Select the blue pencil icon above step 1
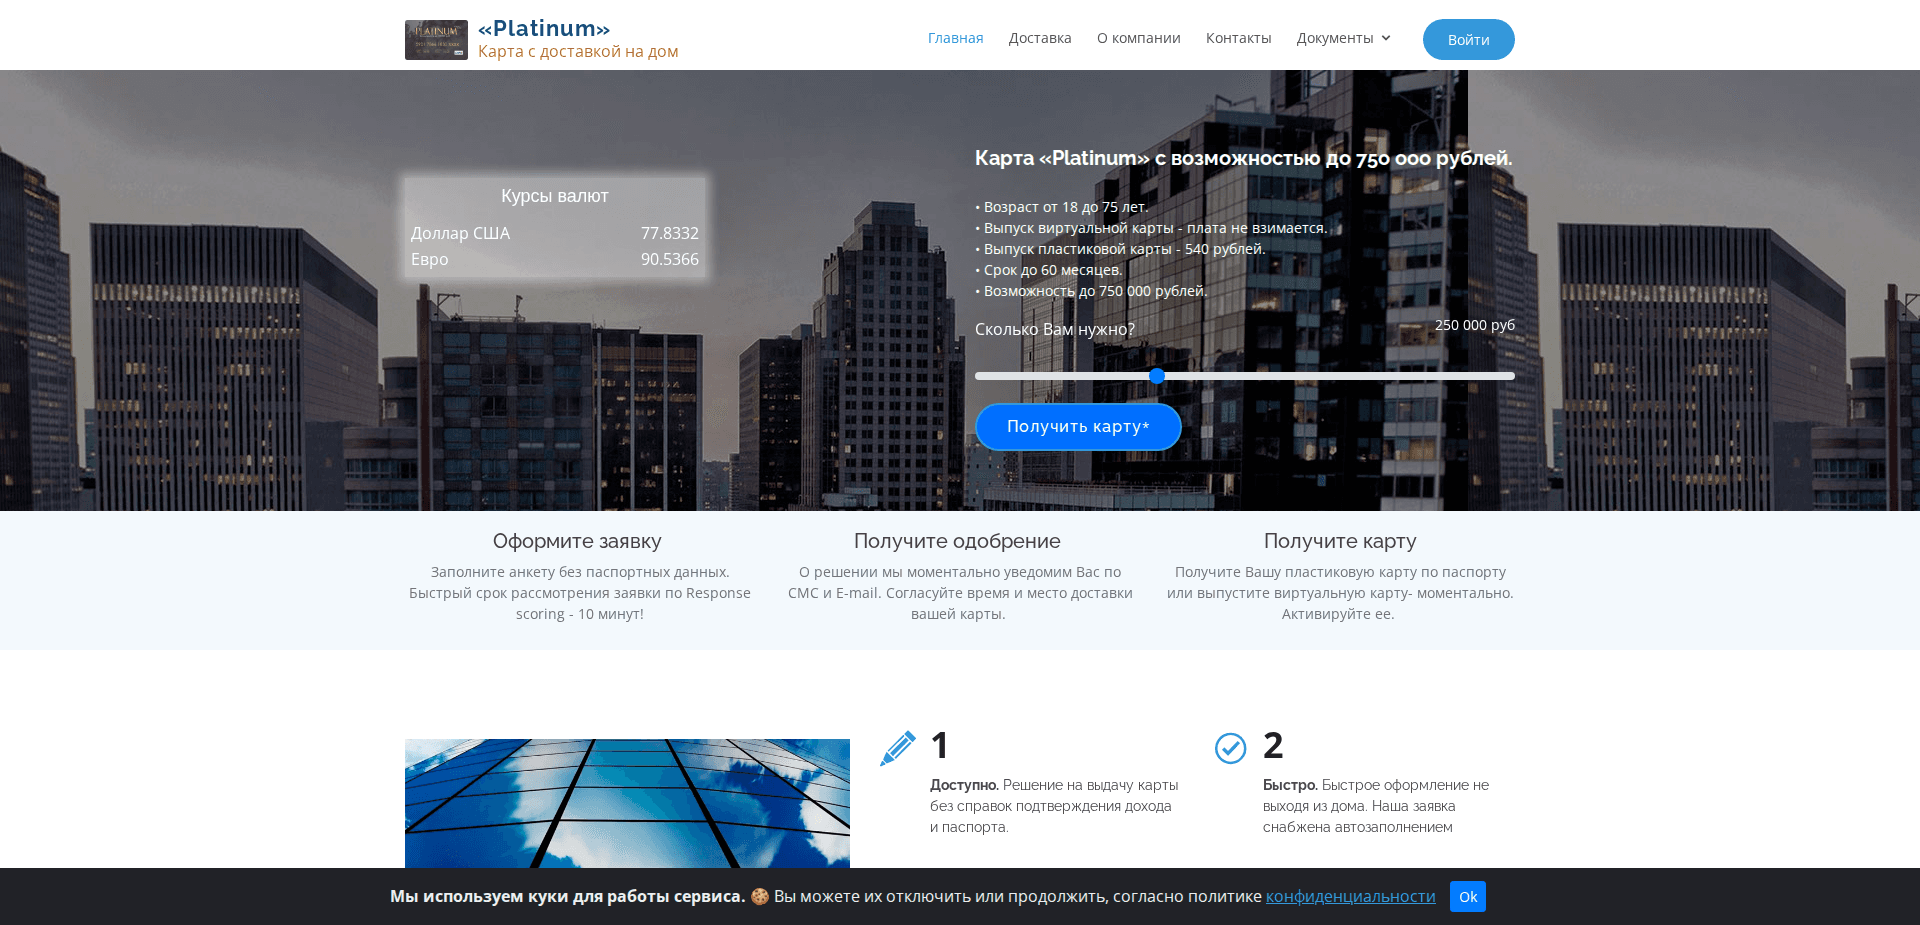This screenshot has width=1920, height=925. point(896,747)
